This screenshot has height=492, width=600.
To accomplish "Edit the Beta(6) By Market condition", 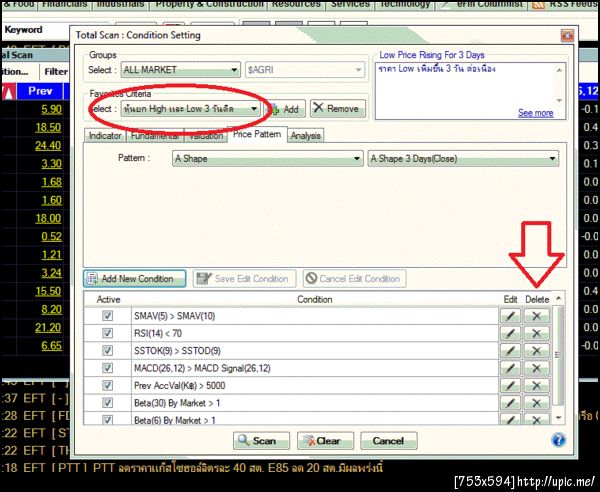I will [x=510, y=419].
